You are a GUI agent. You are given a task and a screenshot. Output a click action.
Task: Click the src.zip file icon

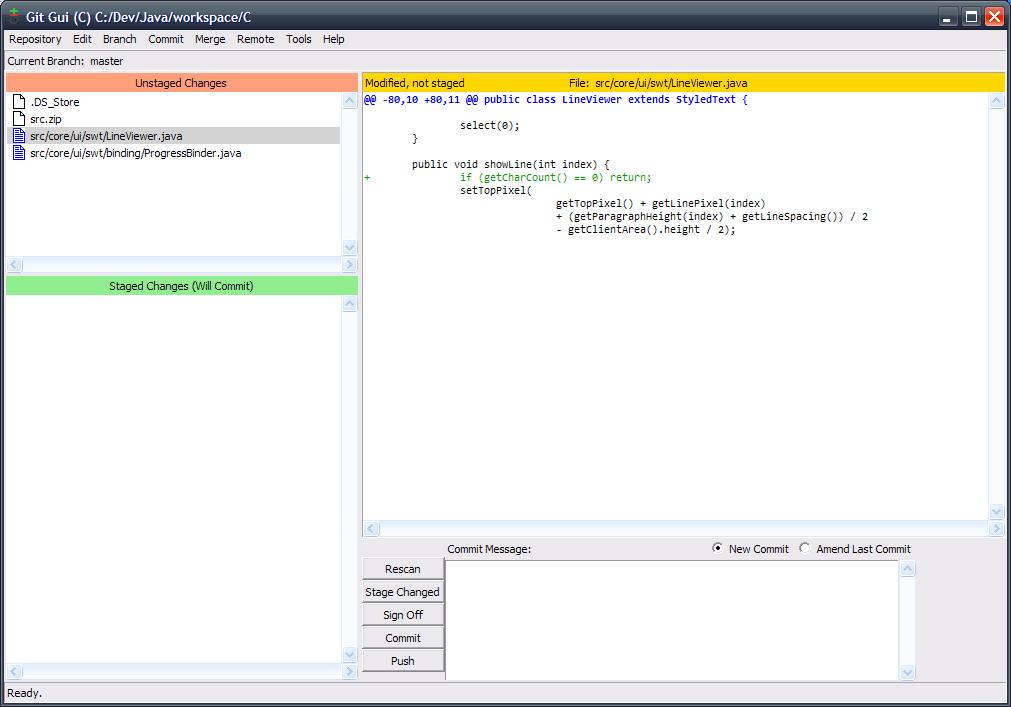(19, 119)
